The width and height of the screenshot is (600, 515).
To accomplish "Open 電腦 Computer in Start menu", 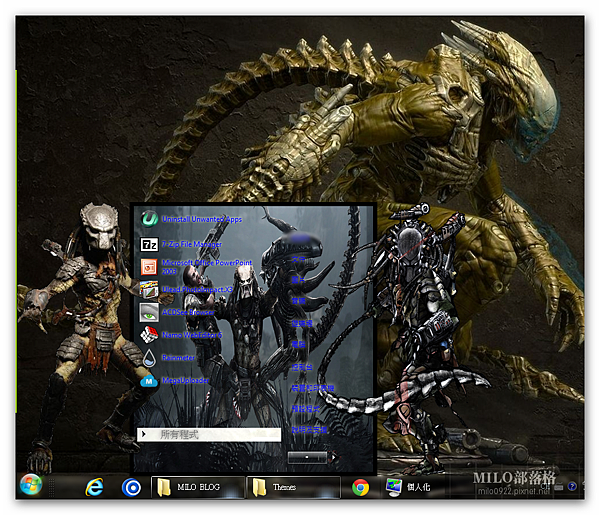I will coord(298,344).
